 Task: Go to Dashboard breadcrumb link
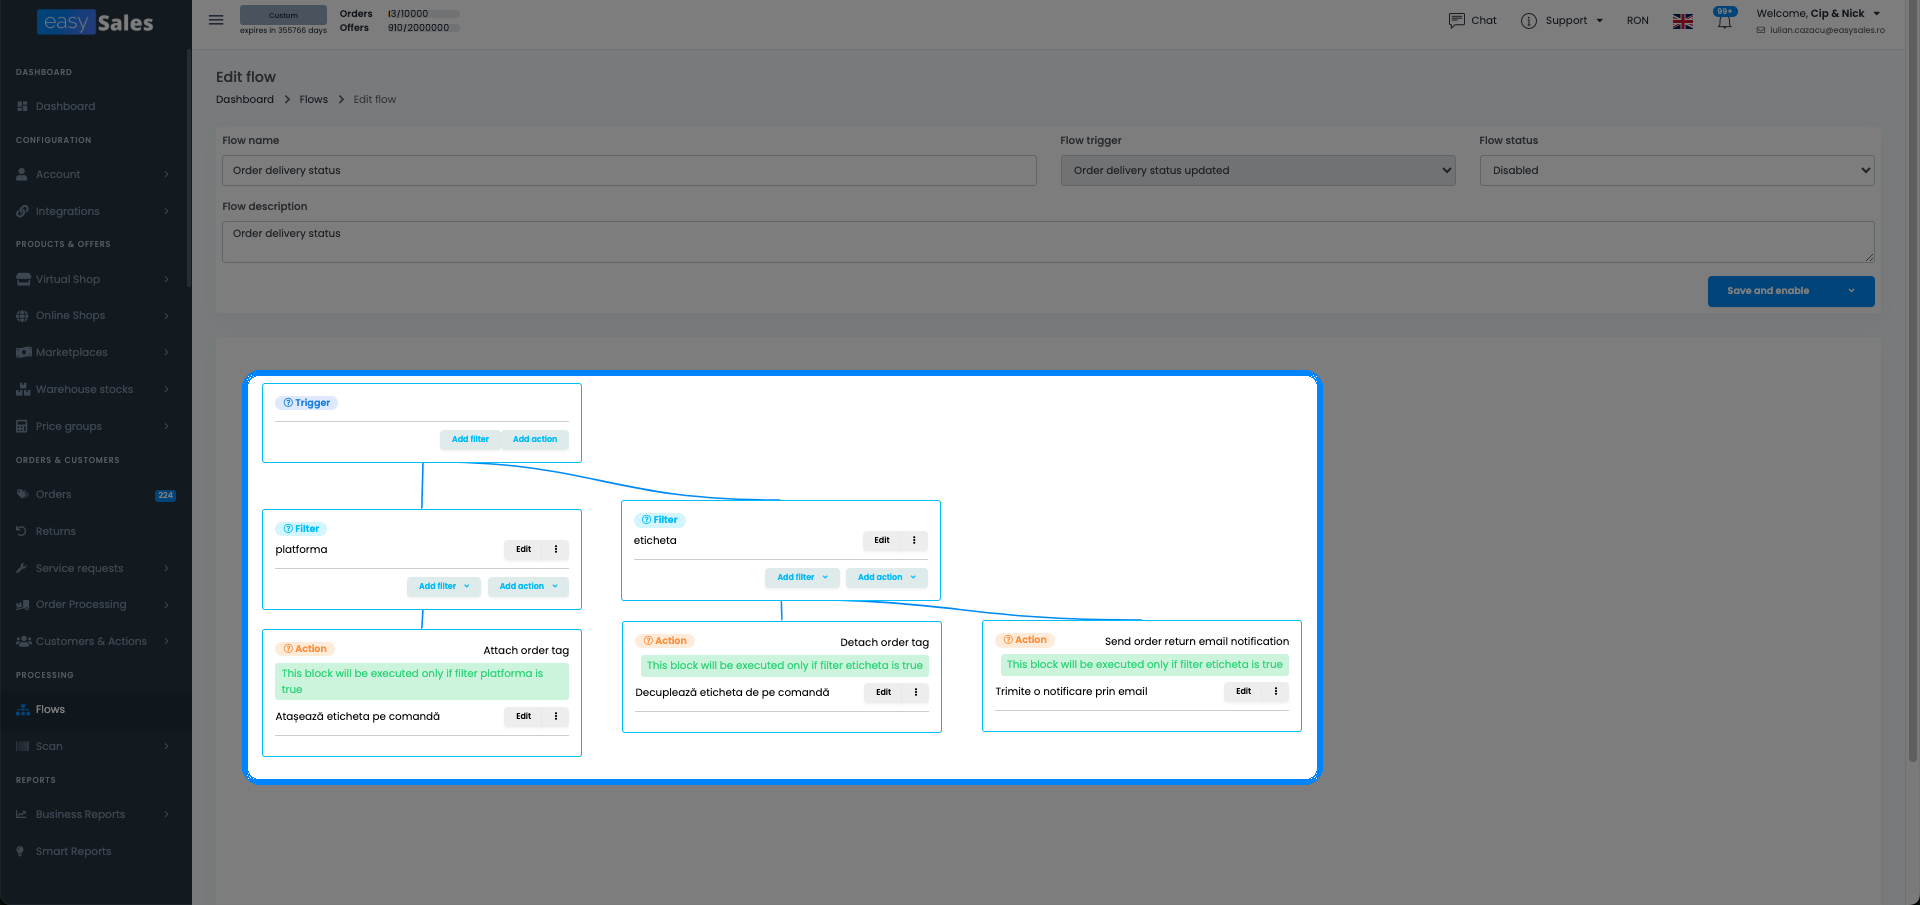point(245,99)
